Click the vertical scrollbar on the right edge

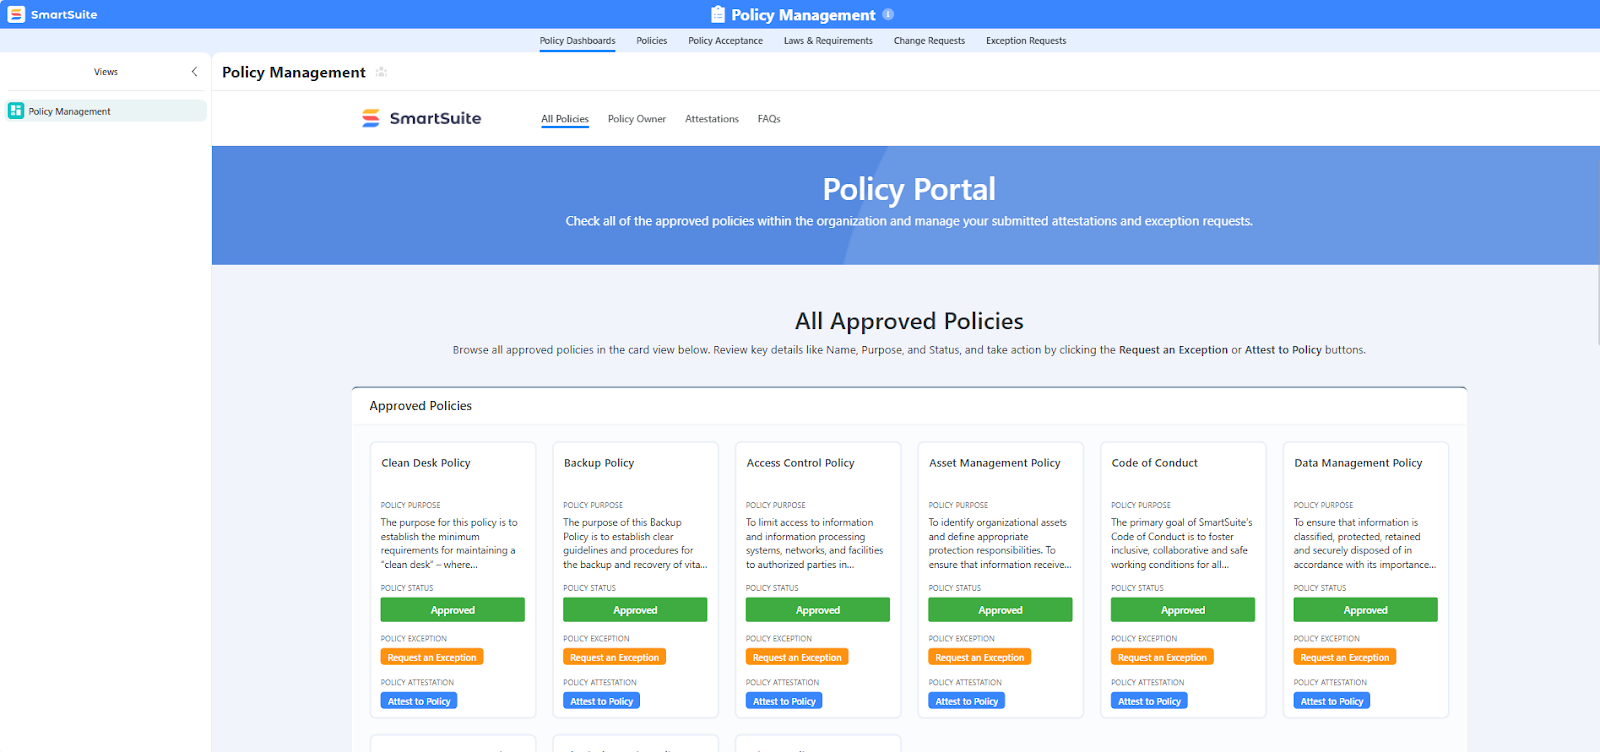pyautogui.click(x=1596, y=300)
